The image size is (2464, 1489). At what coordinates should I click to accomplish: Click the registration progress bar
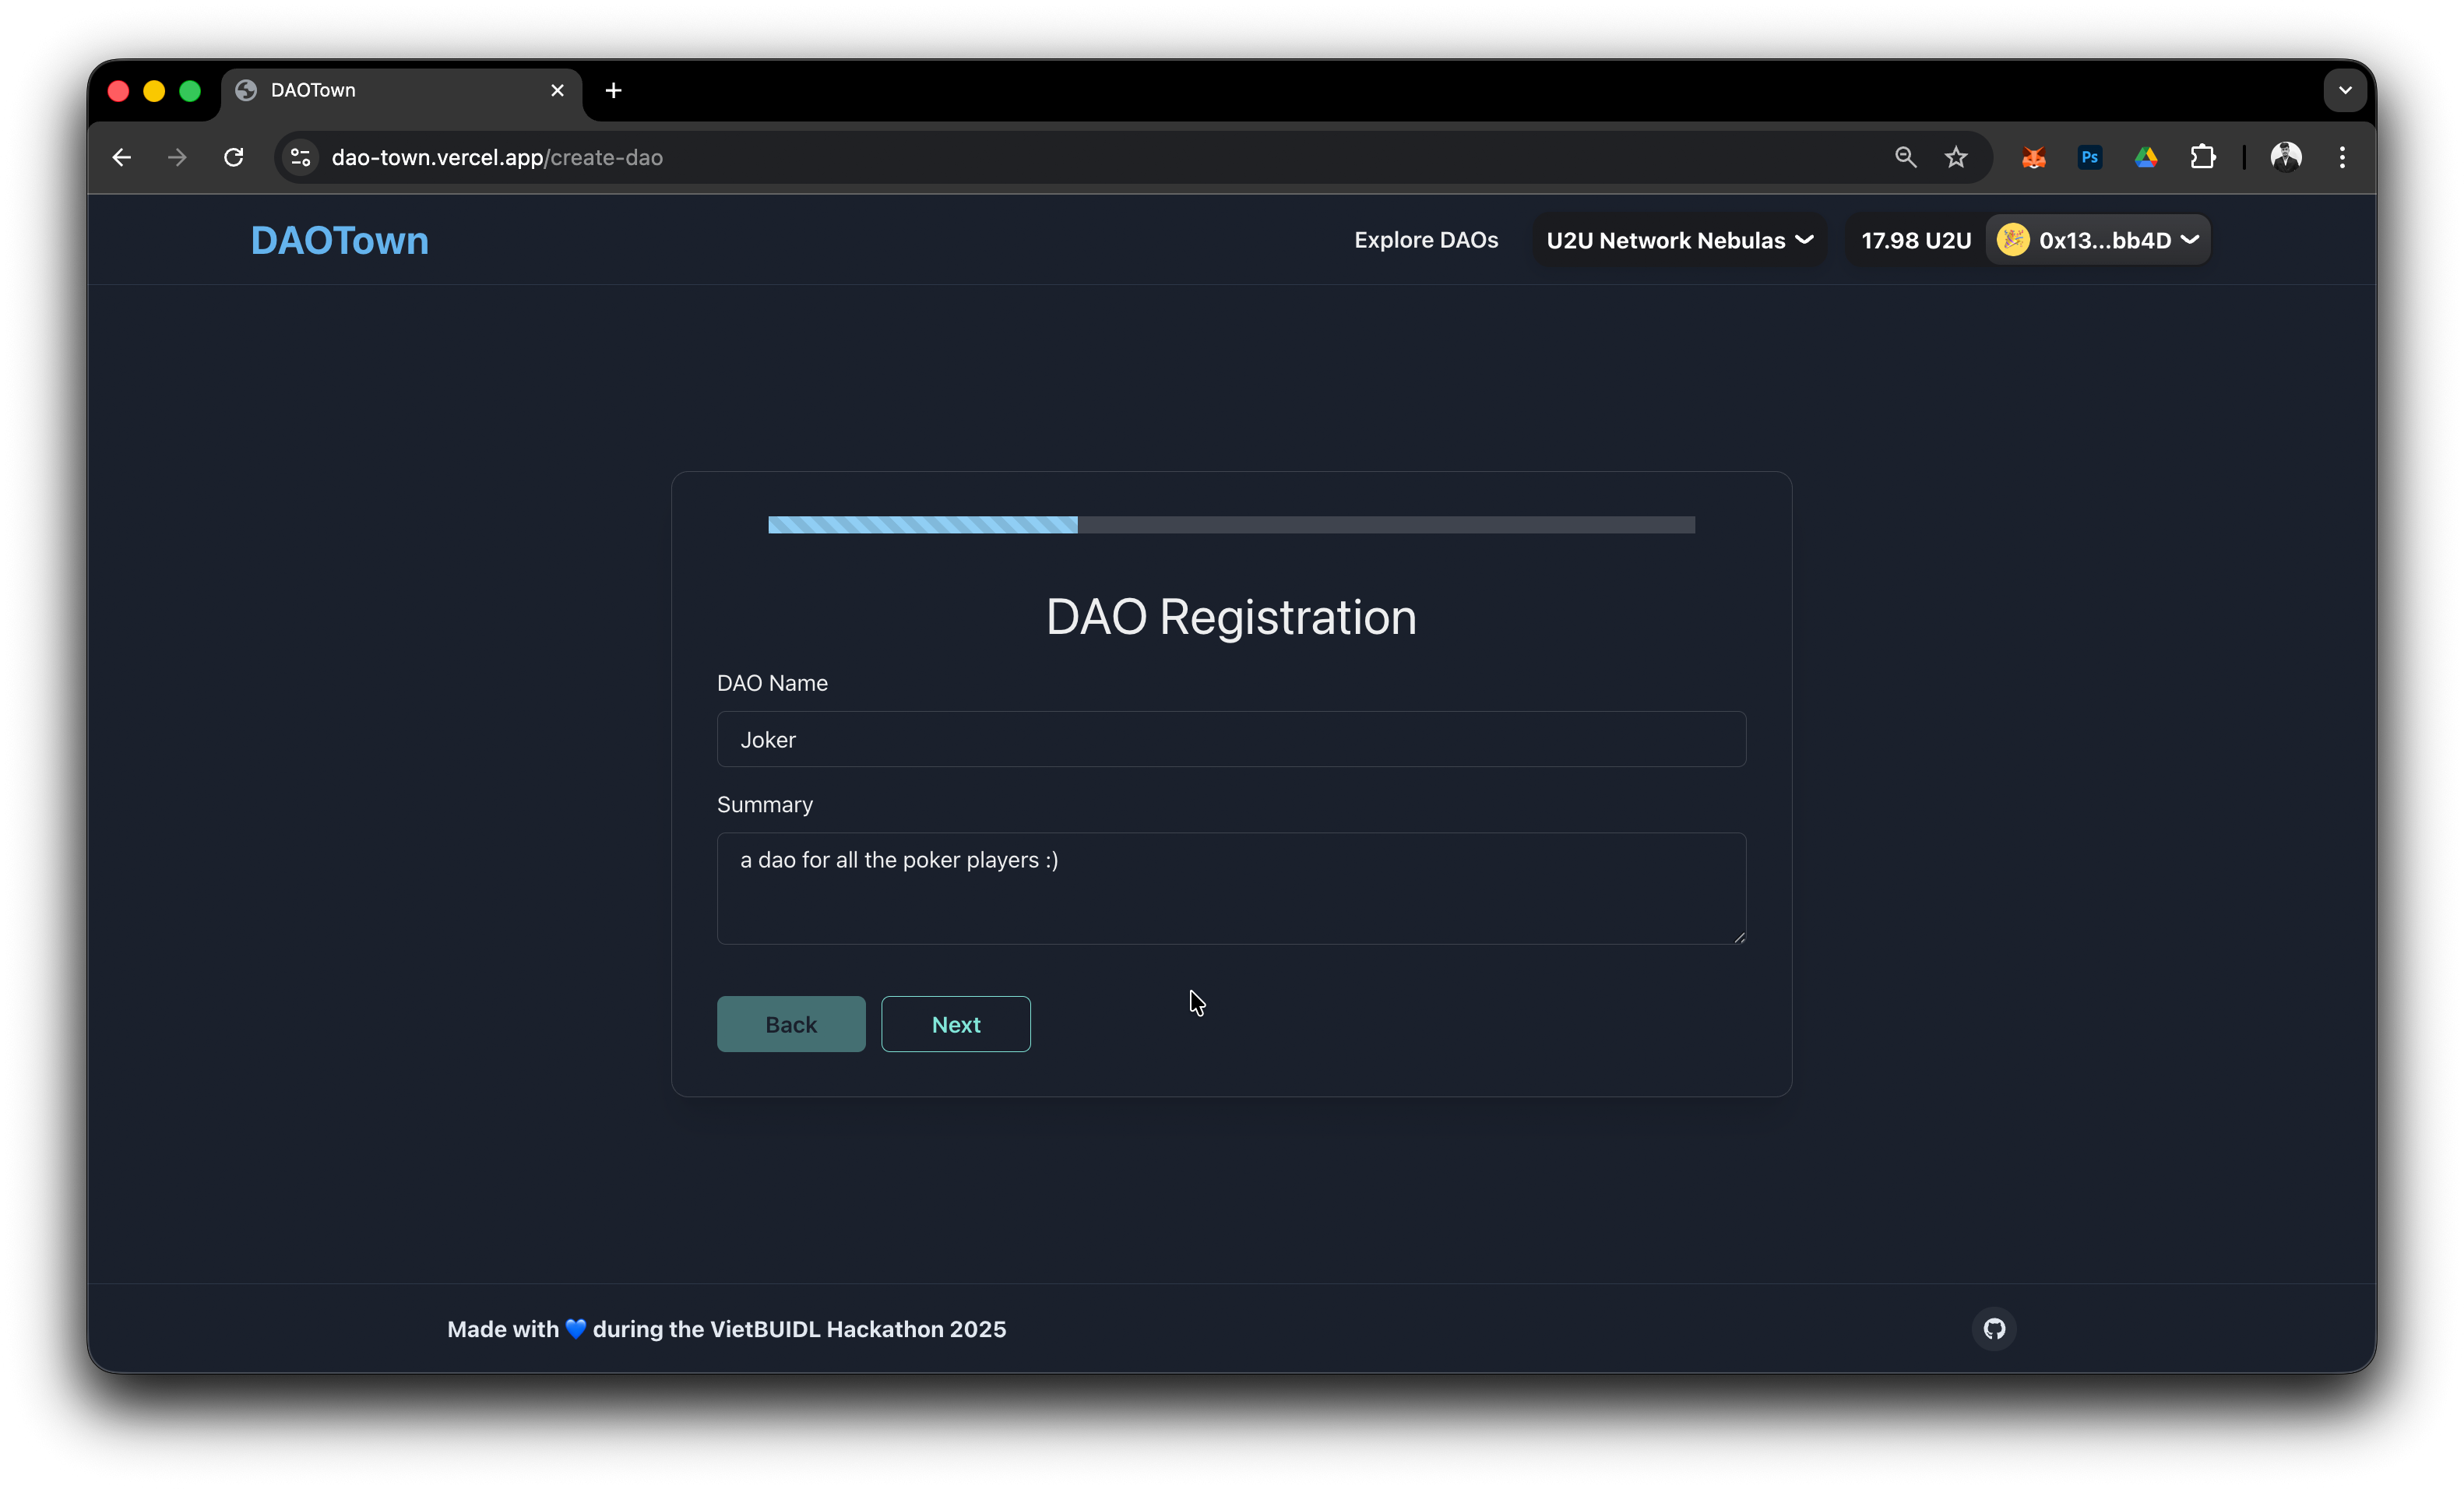1231,525
